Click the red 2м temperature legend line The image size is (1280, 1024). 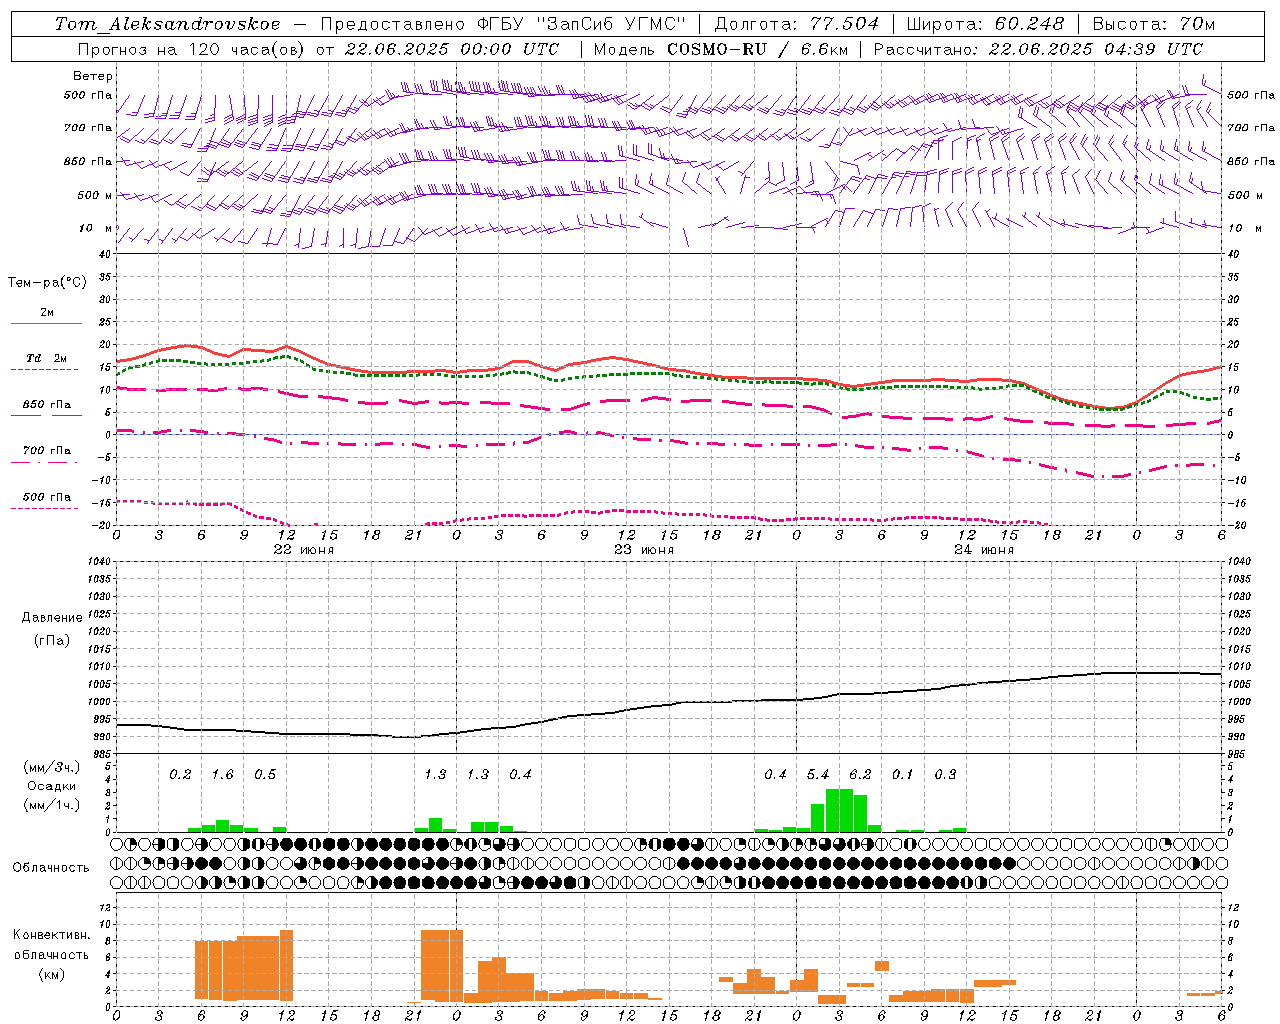click(x=46, y=323)
